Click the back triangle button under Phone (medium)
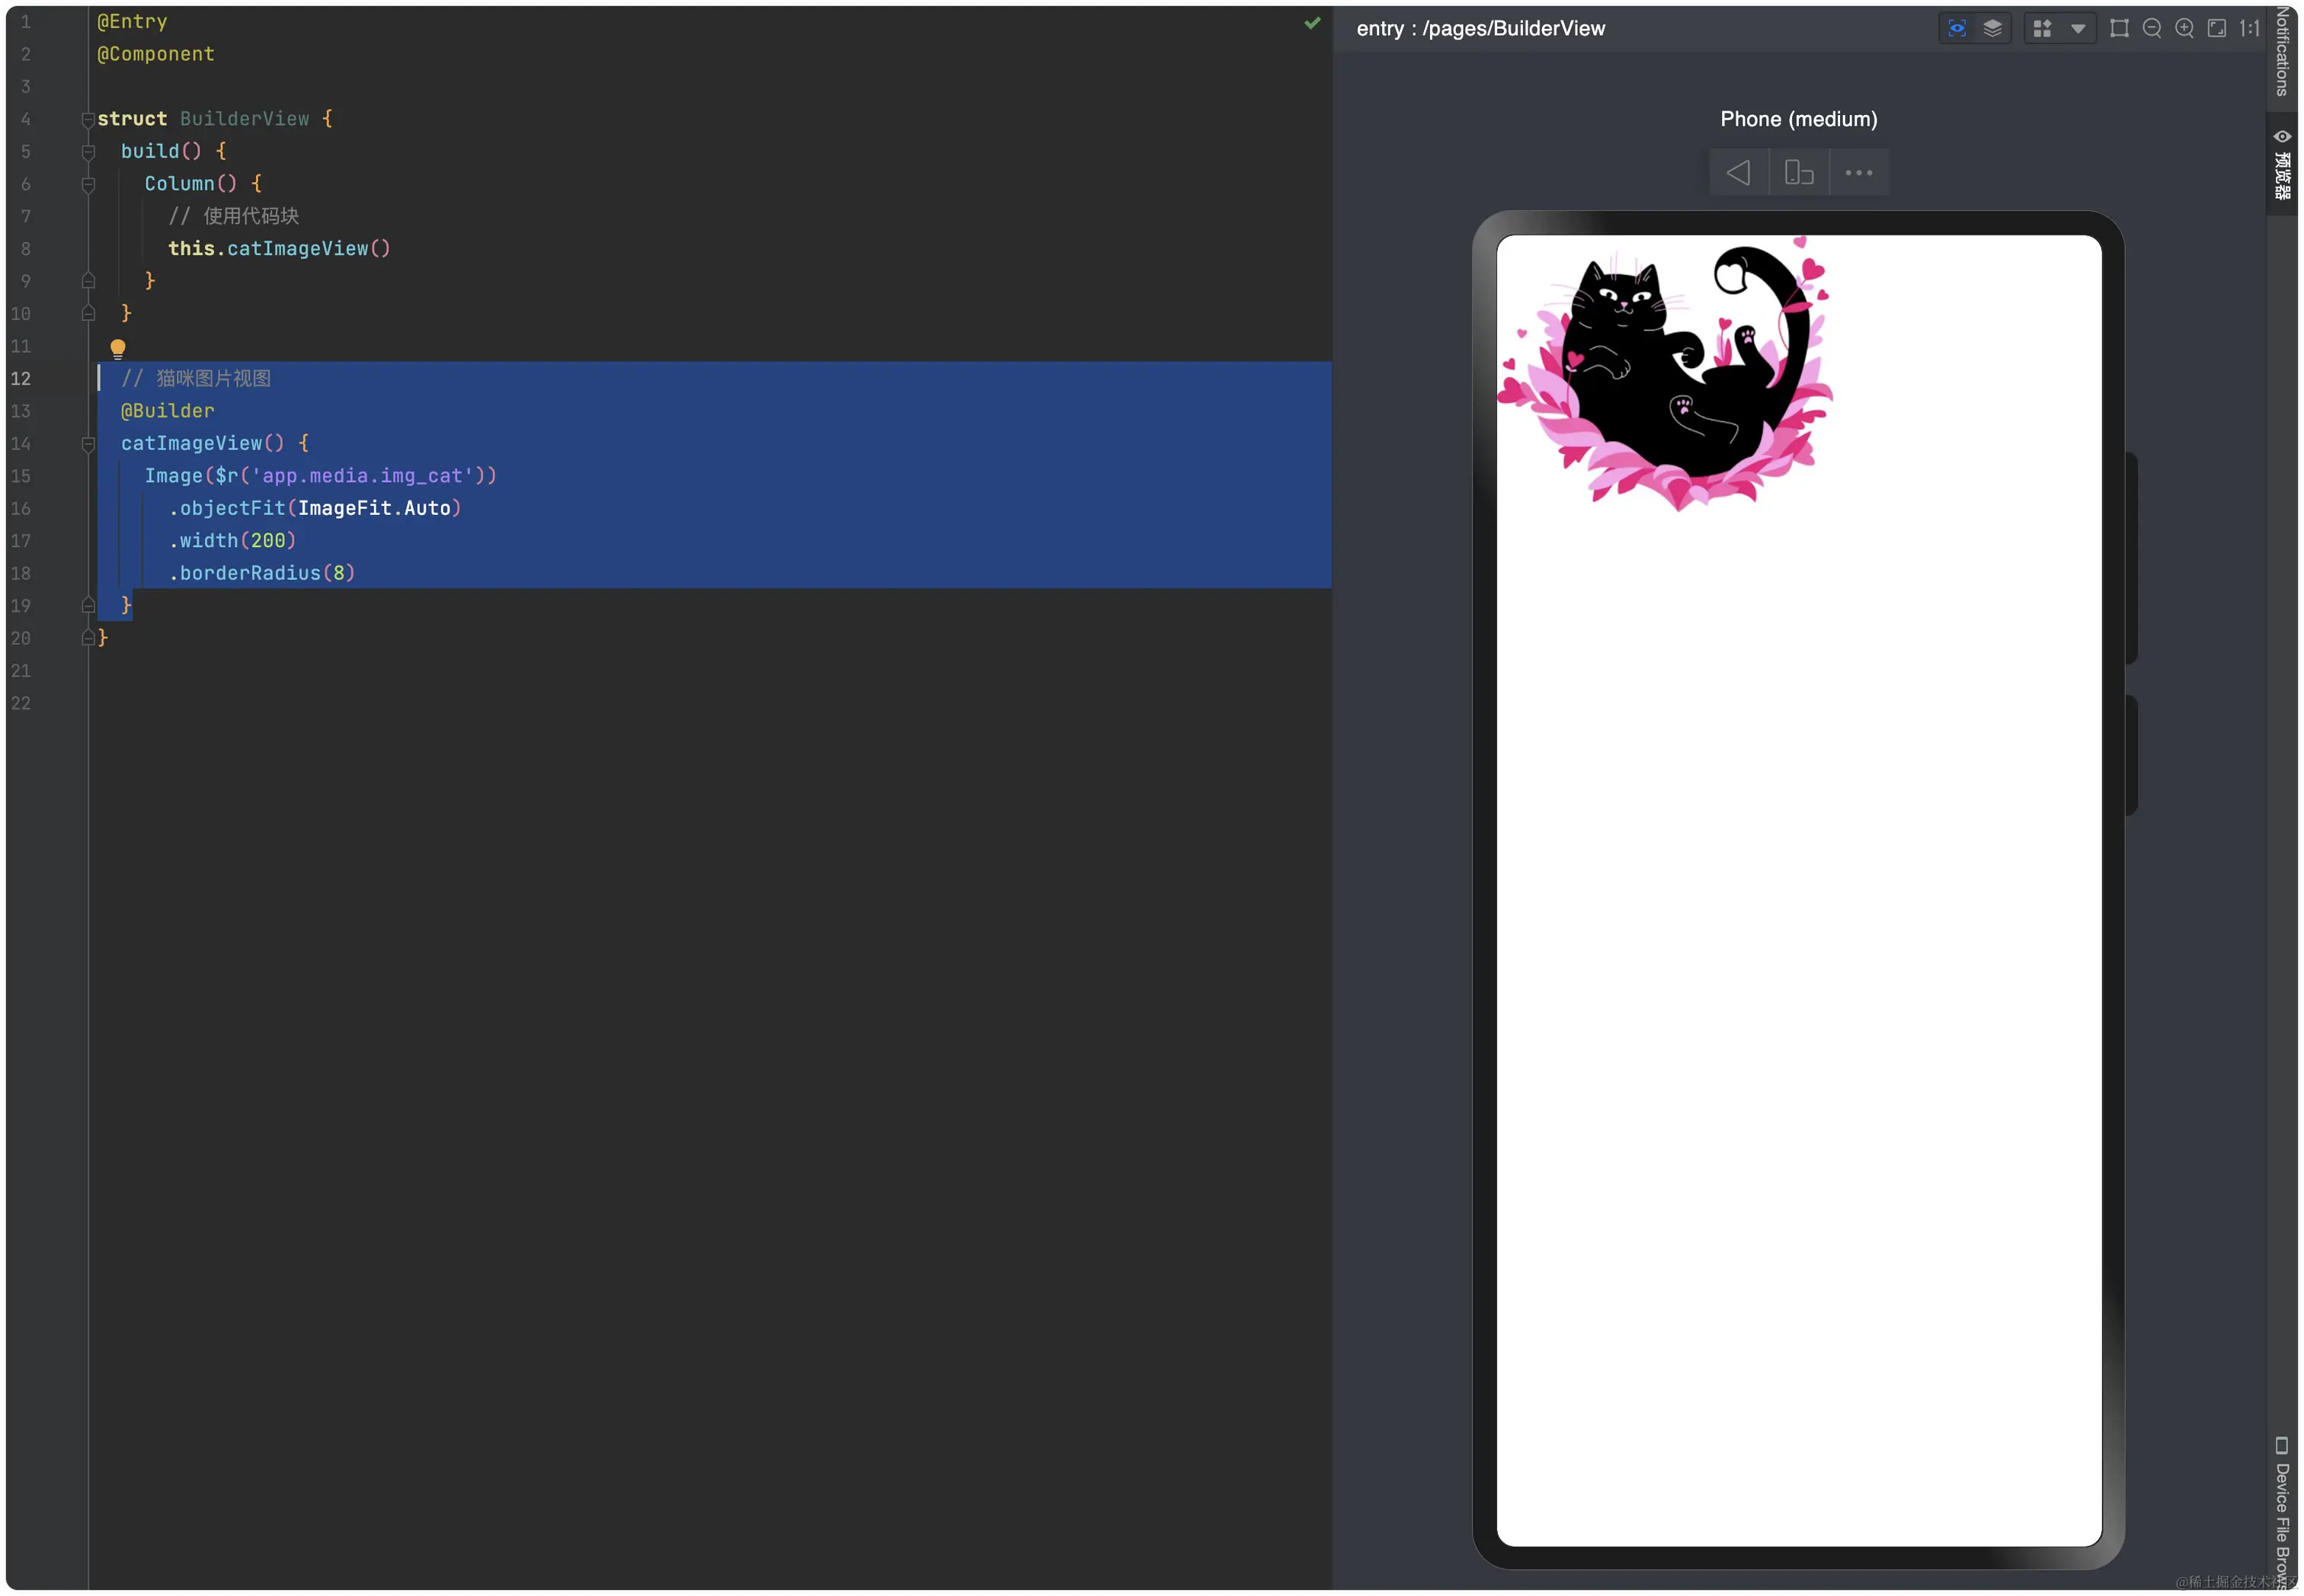 (1738, 172)
